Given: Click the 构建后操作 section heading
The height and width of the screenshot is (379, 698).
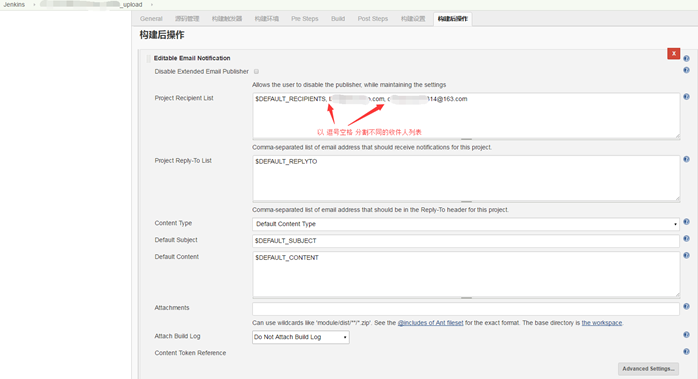Looking at the screenshot, I should [x=162, y=35].
